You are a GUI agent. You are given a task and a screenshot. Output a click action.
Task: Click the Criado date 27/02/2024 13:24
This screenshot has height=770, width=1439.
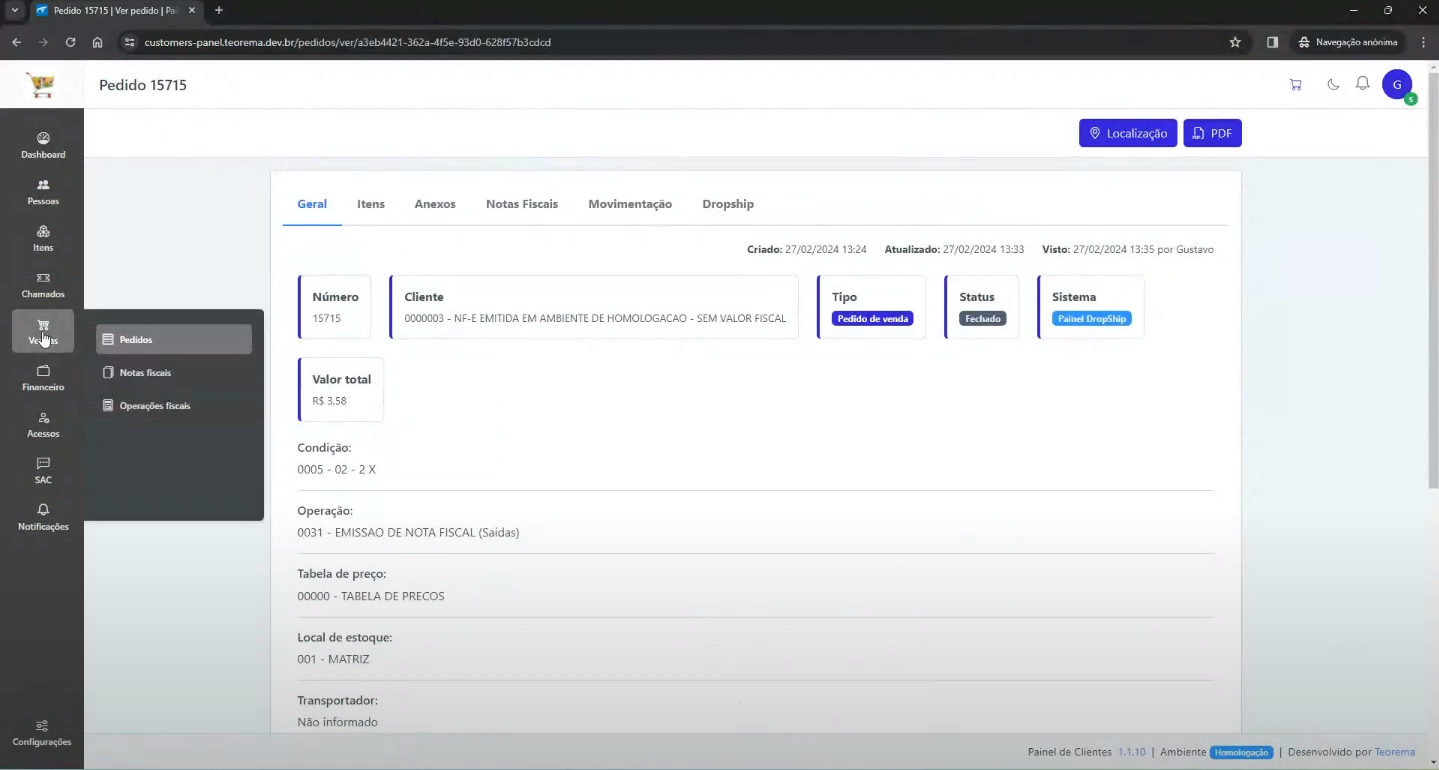[x=807, y=249]
